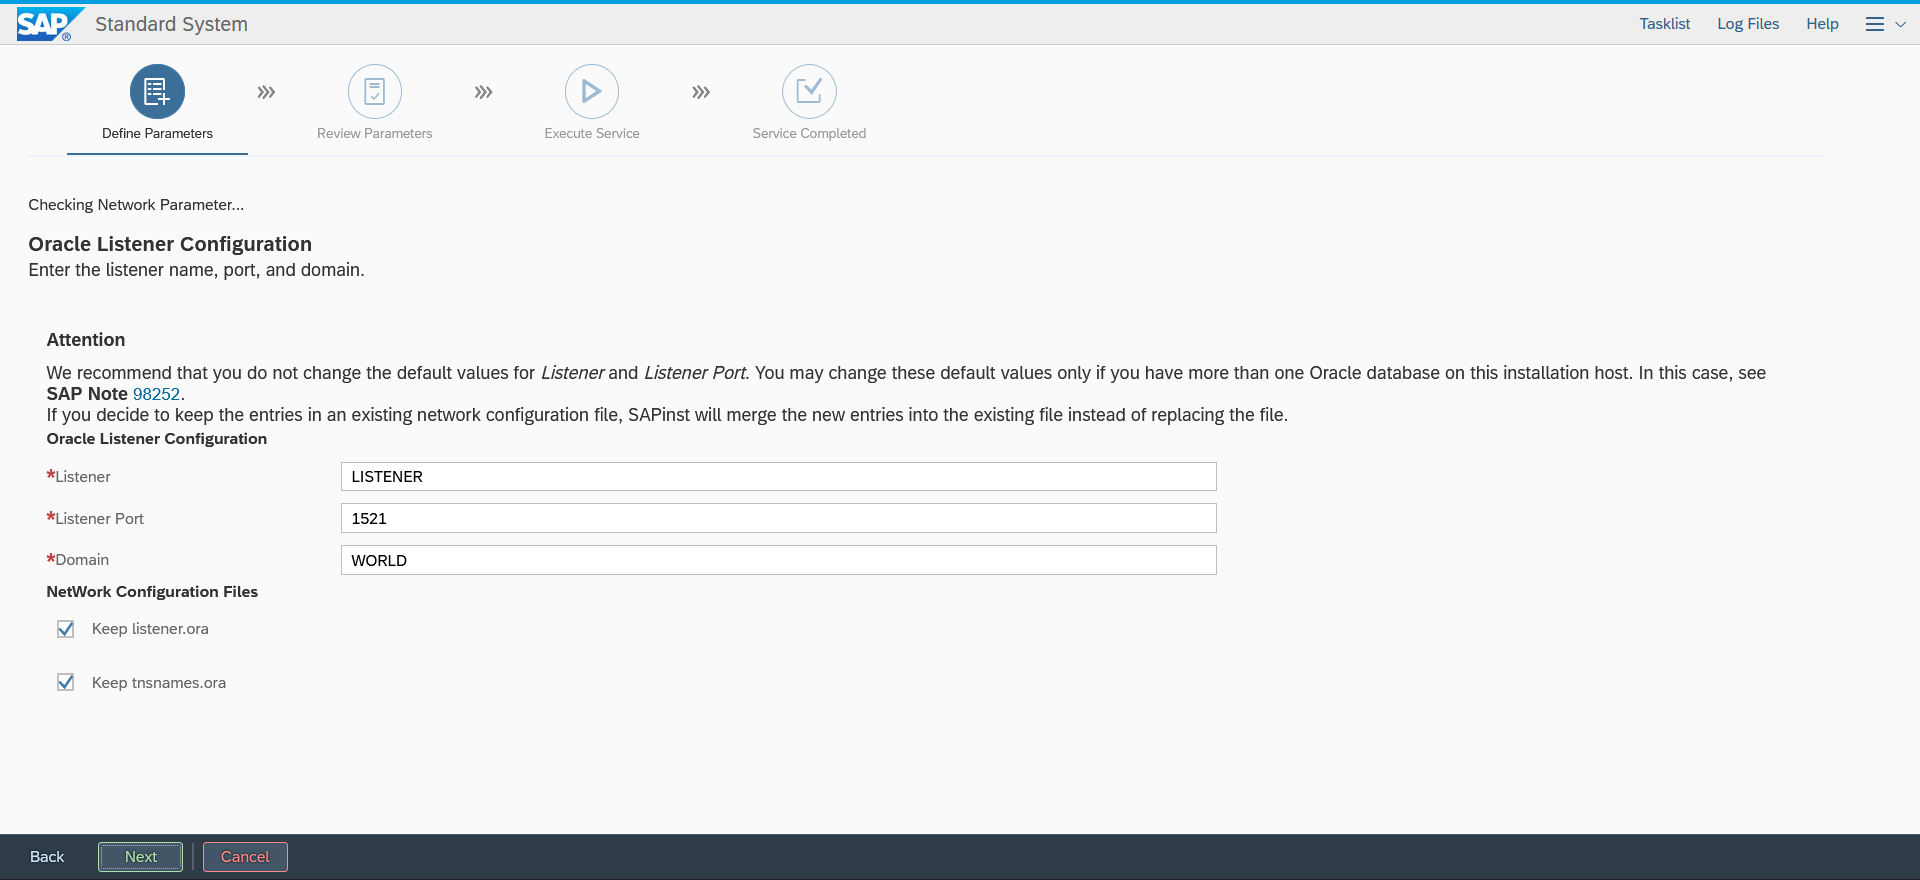Image resolution: width=1920 pixels, height=880 pixels.
Task: Click the Standard System title text
Action: [x=171, y=24]
